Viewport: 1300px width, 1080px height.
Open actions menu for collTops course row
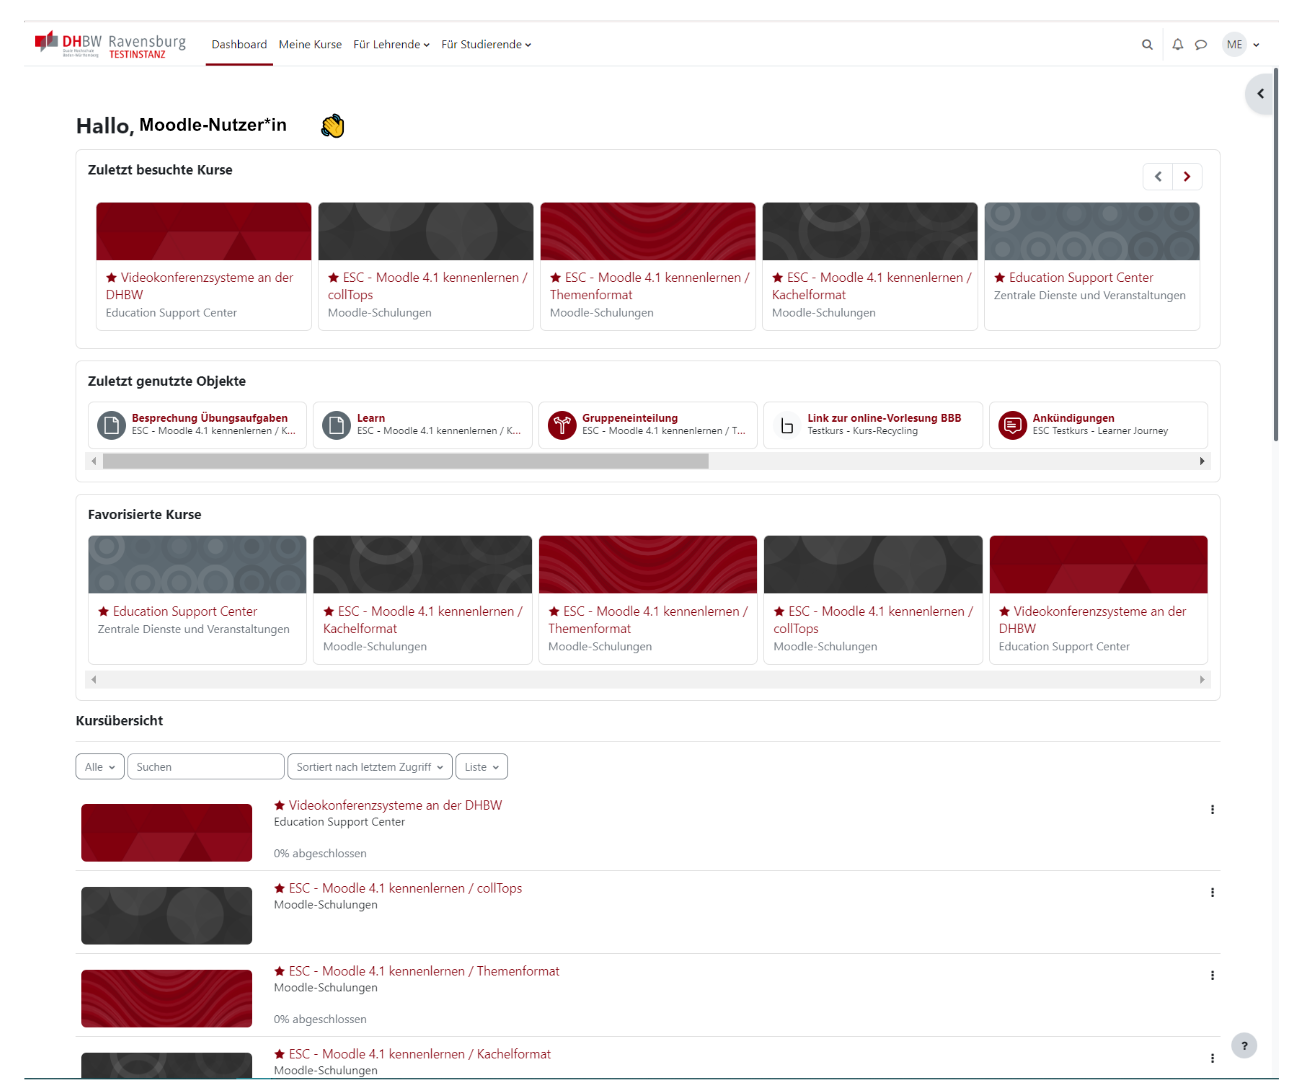(1212, 893)
